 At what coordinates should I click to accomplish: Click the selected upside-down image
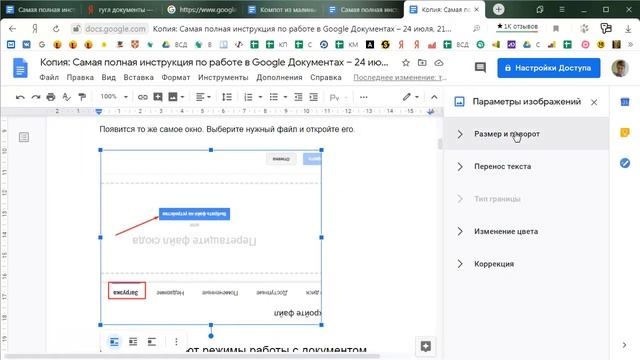coord(211,237)
